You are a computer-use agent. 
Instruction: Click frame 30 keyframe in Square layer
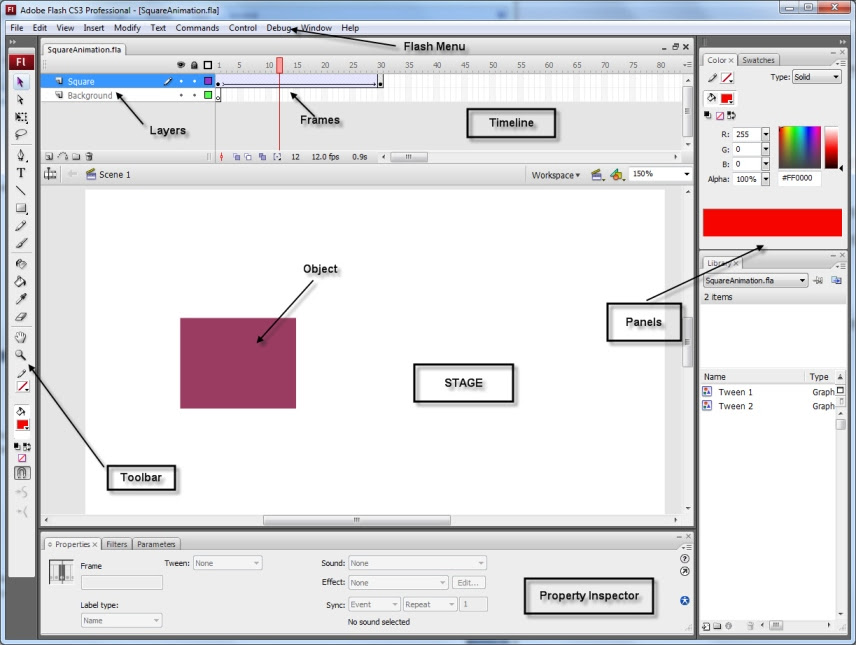pos(381,81)
